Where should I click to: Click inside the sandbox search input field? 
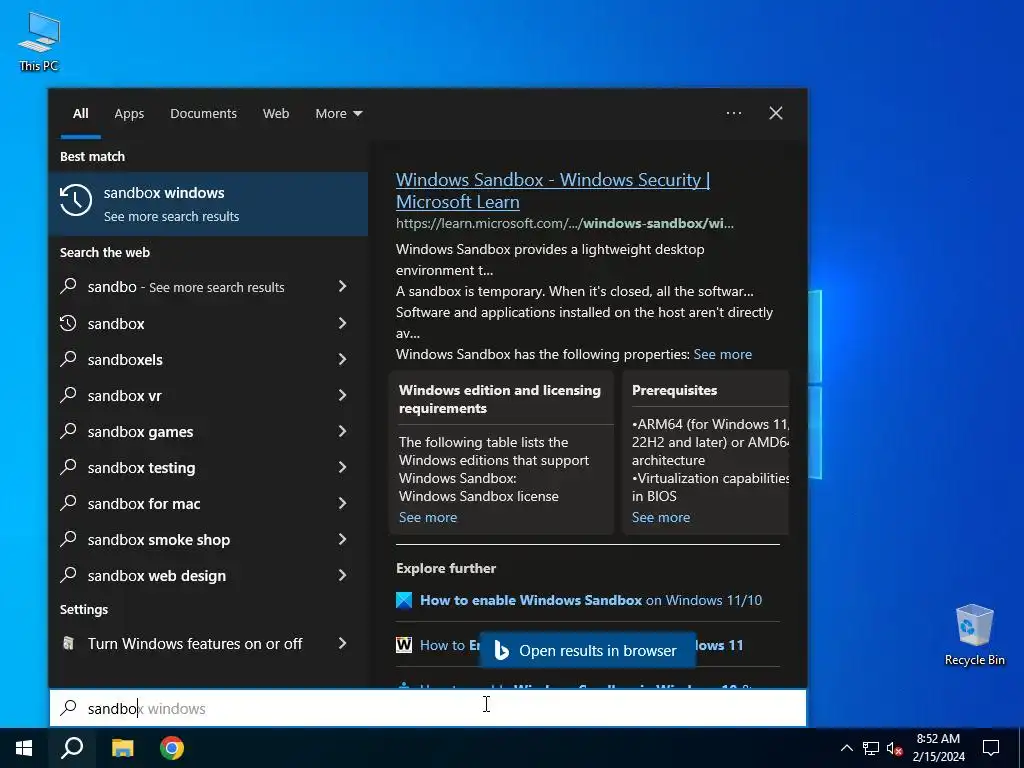pyautogui.click(x=428, y=708)
